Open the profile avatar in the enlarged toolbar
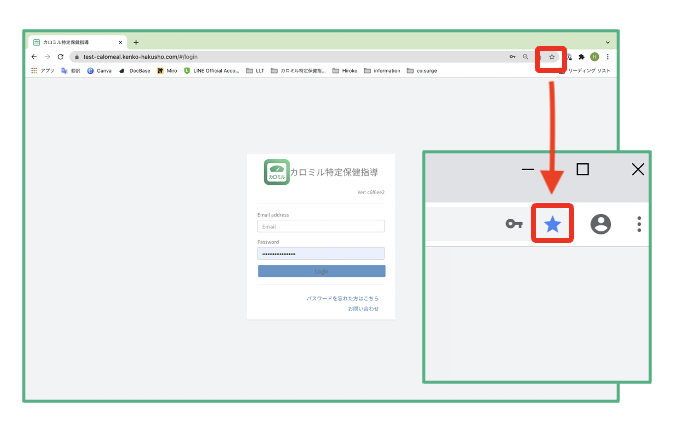Screen dimensions: 678x434 (x=600, y=224)
